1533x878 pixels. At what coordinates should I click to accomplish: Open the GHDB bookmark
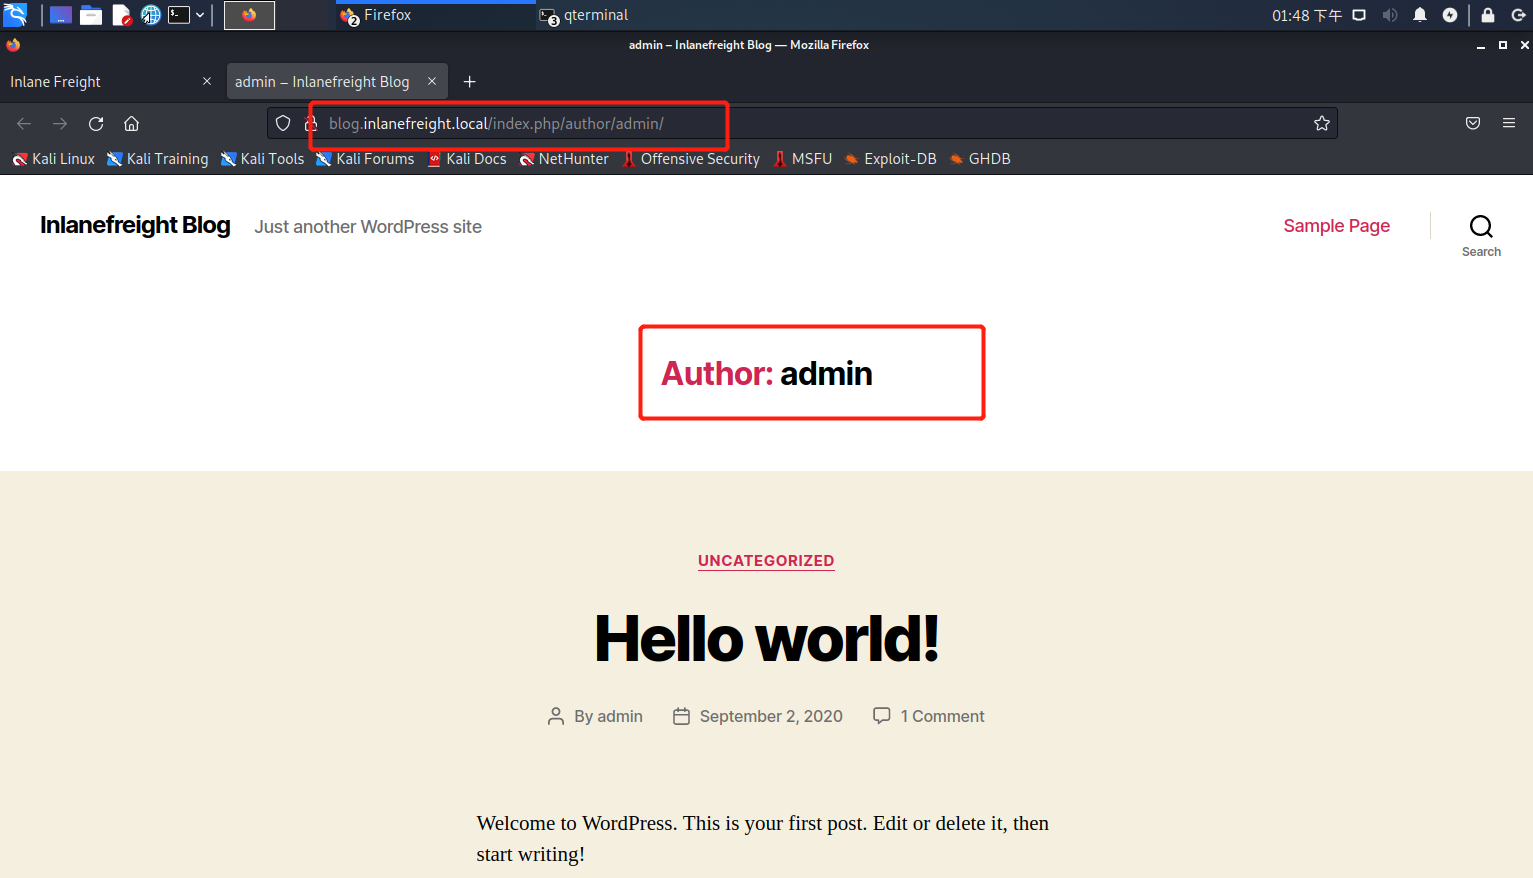point(980,159)
